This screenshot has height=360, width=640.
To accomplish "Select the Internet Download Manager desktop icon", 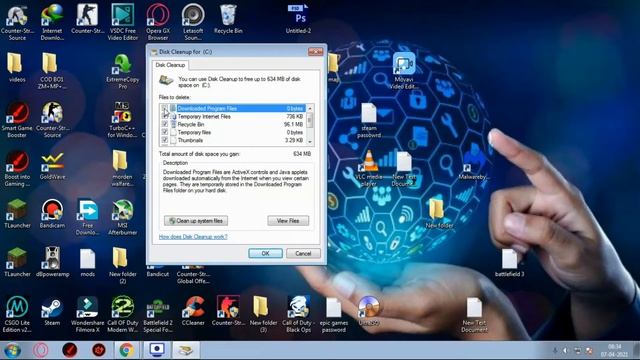I will click(52, 22).
